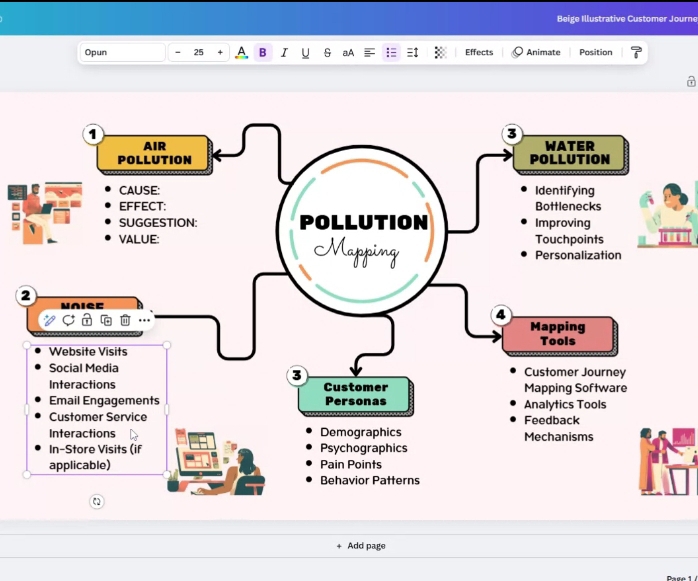Increase font size with plus button
This screenshot has height=581, width=698.
click(x=220, y=52)
